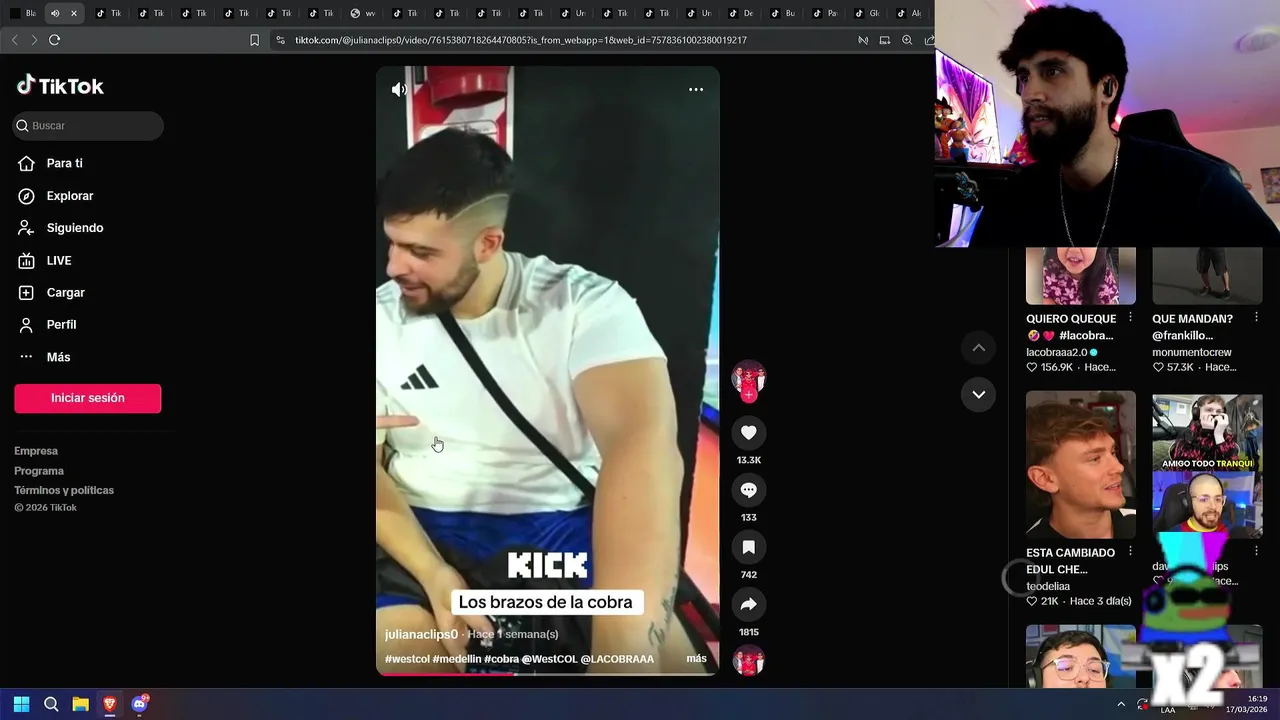Image resolution: width=1280 pixels, height=720 pixels.
Task: Open the lacobraaa2.0 channel link
Action: coord(1056,352)
